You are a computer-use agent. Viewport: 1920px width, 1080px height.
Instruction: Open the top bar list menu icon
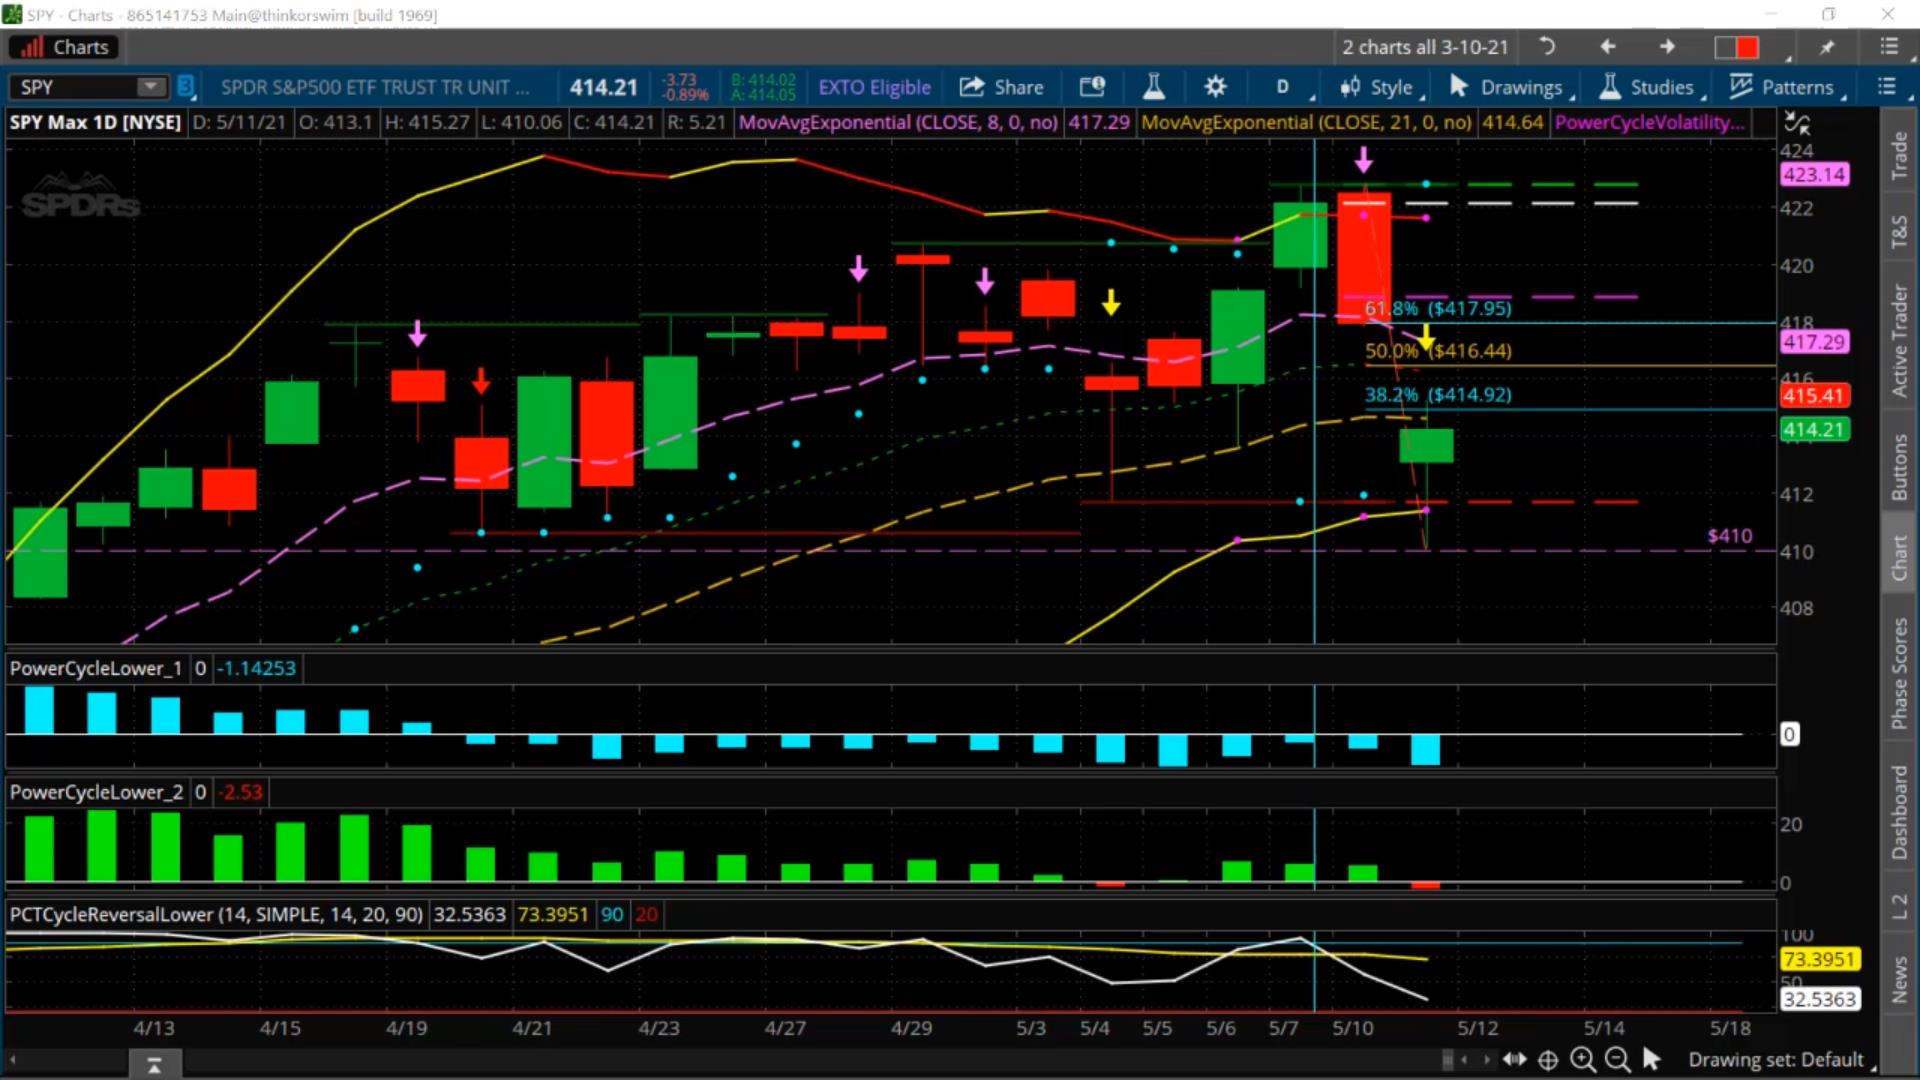1889,46
